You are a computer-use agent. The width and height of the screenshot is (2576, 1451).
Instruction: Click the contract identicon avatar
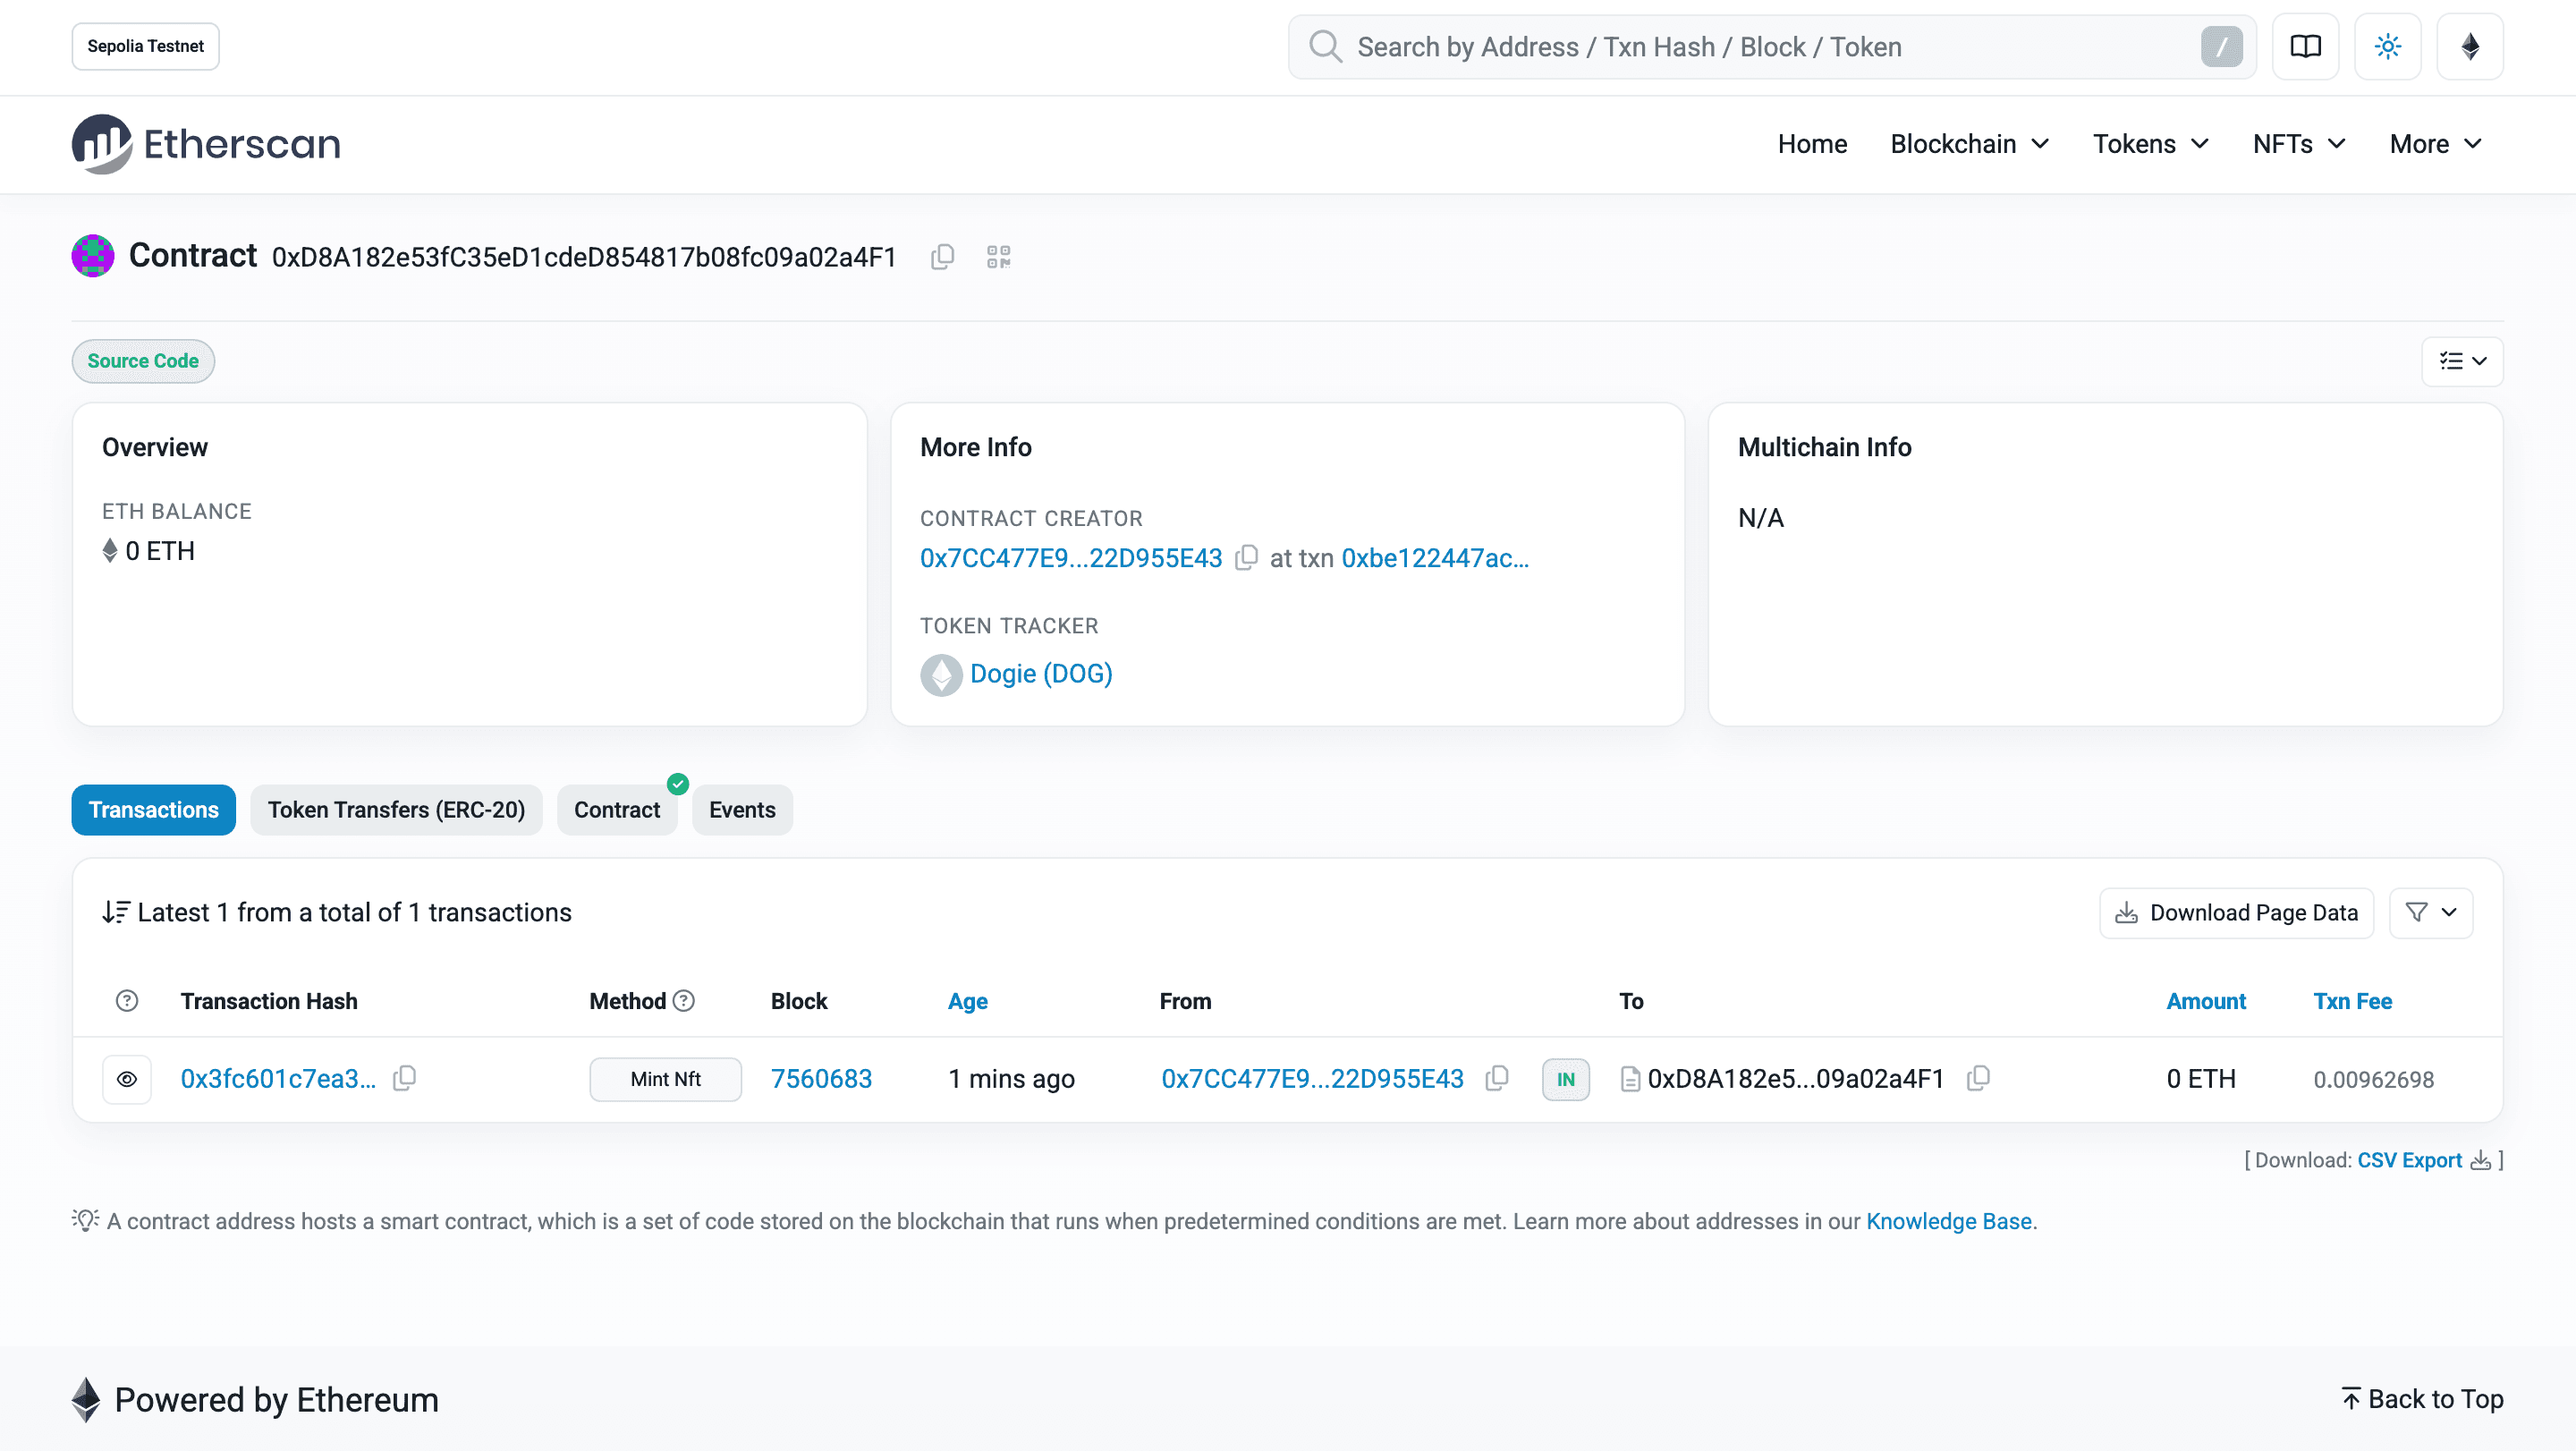pos(93,256)
